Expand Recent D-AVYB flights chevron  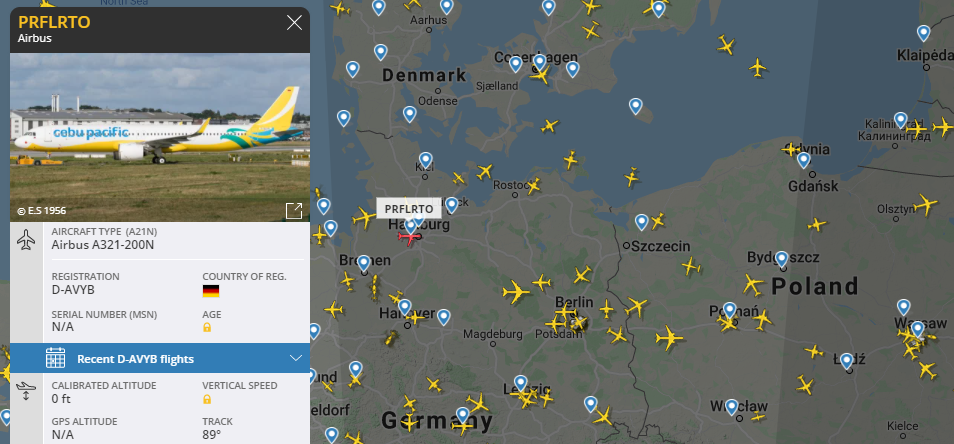(296, 358)
